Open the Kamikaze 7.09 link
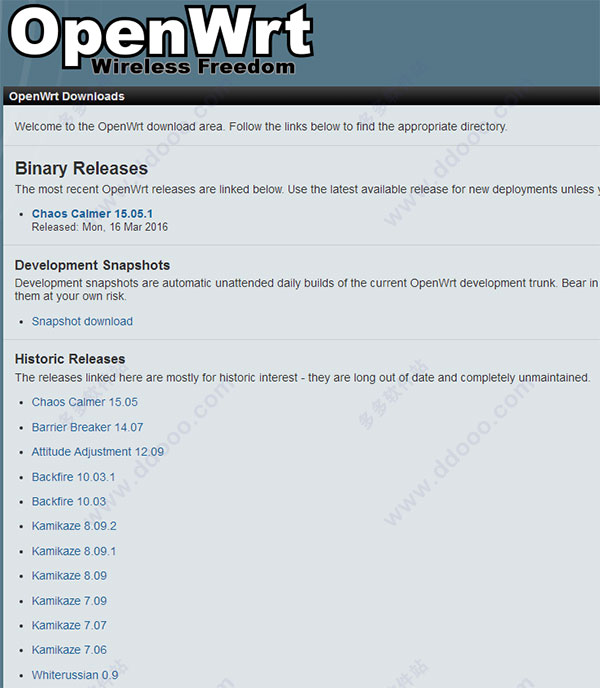 pos(69,601)
